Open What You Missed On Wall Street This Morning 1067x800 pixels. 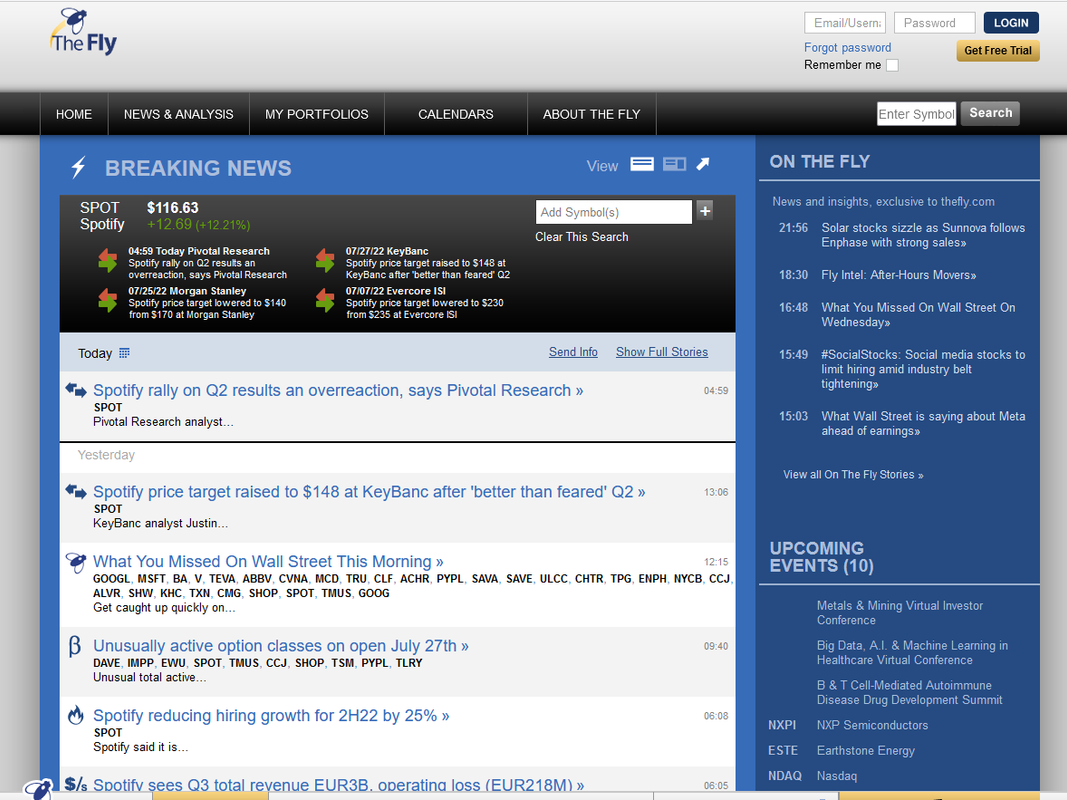pos(268,561)
